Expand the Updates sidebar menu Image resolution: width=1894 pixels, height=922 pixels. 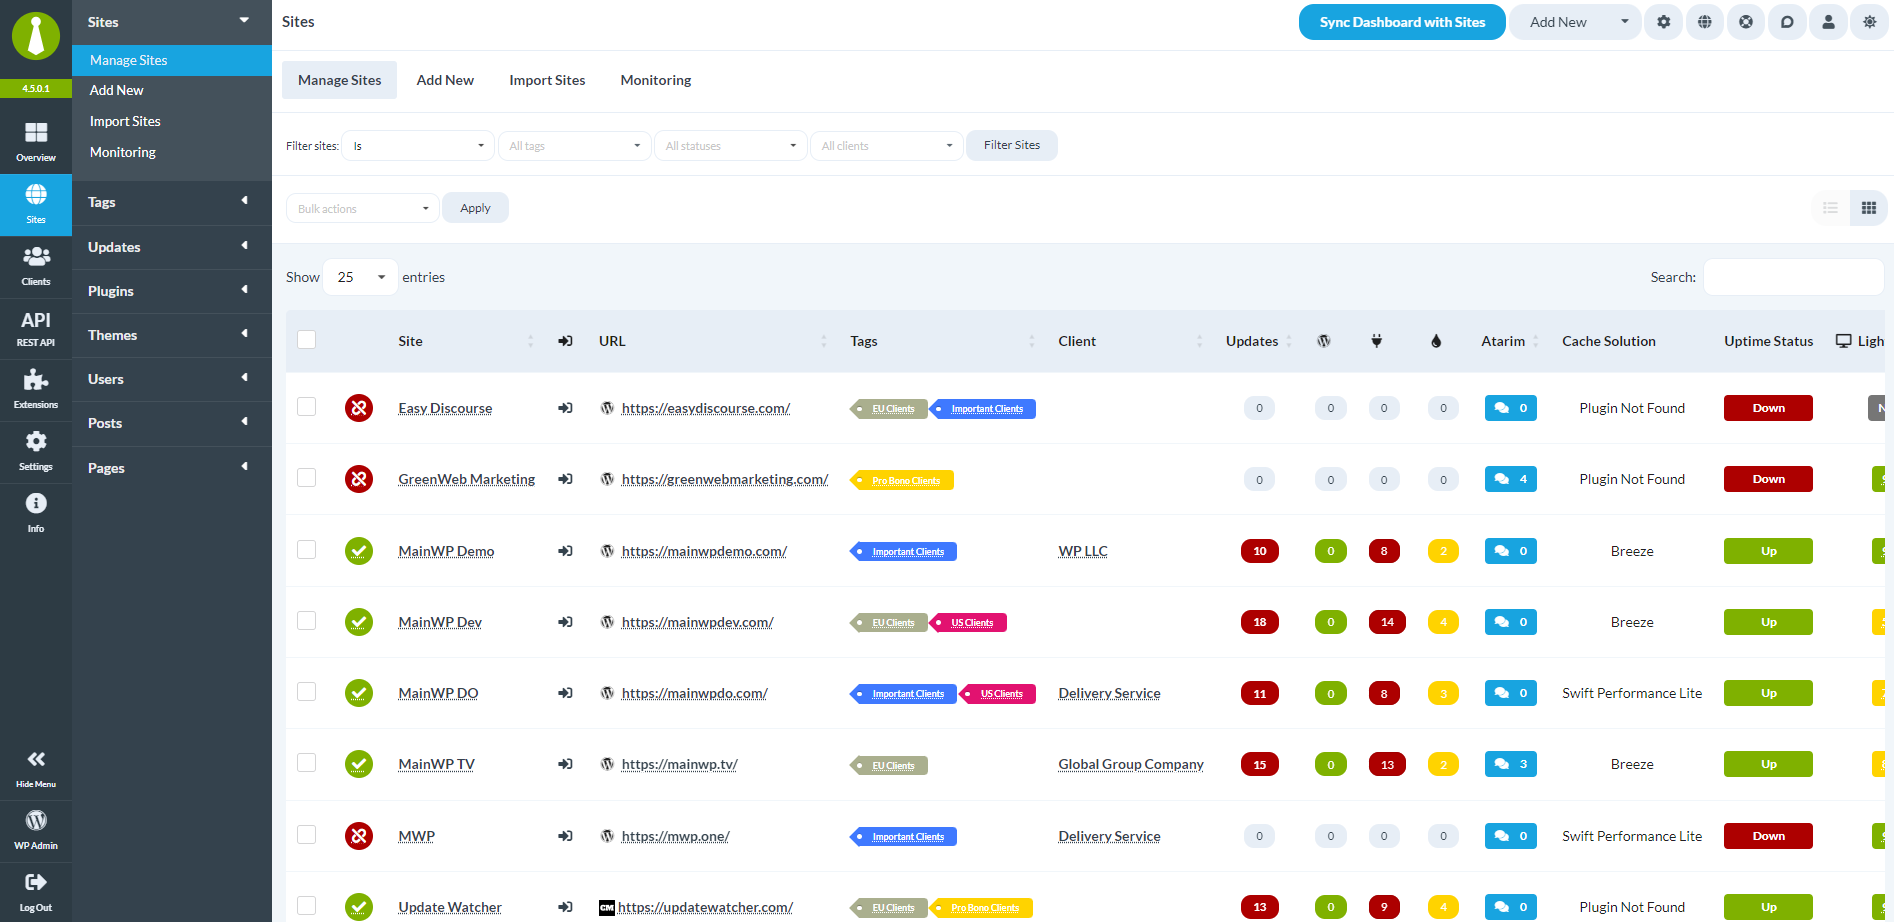[x=172, y=247]
